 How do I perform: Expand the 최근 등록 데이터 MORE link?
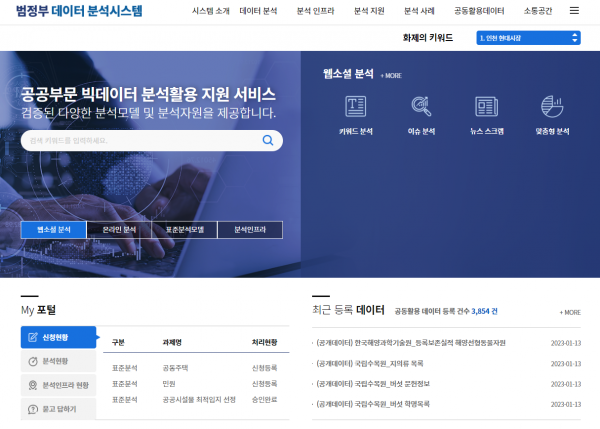pos(570,312)
